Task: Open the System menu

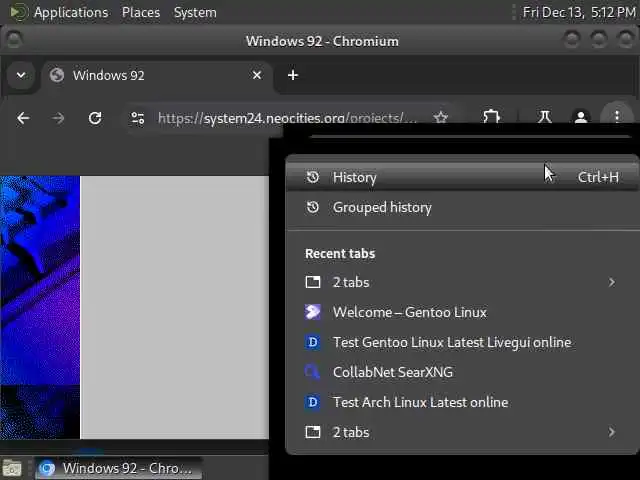Action: pyautogui.click(x=195, y=12)
